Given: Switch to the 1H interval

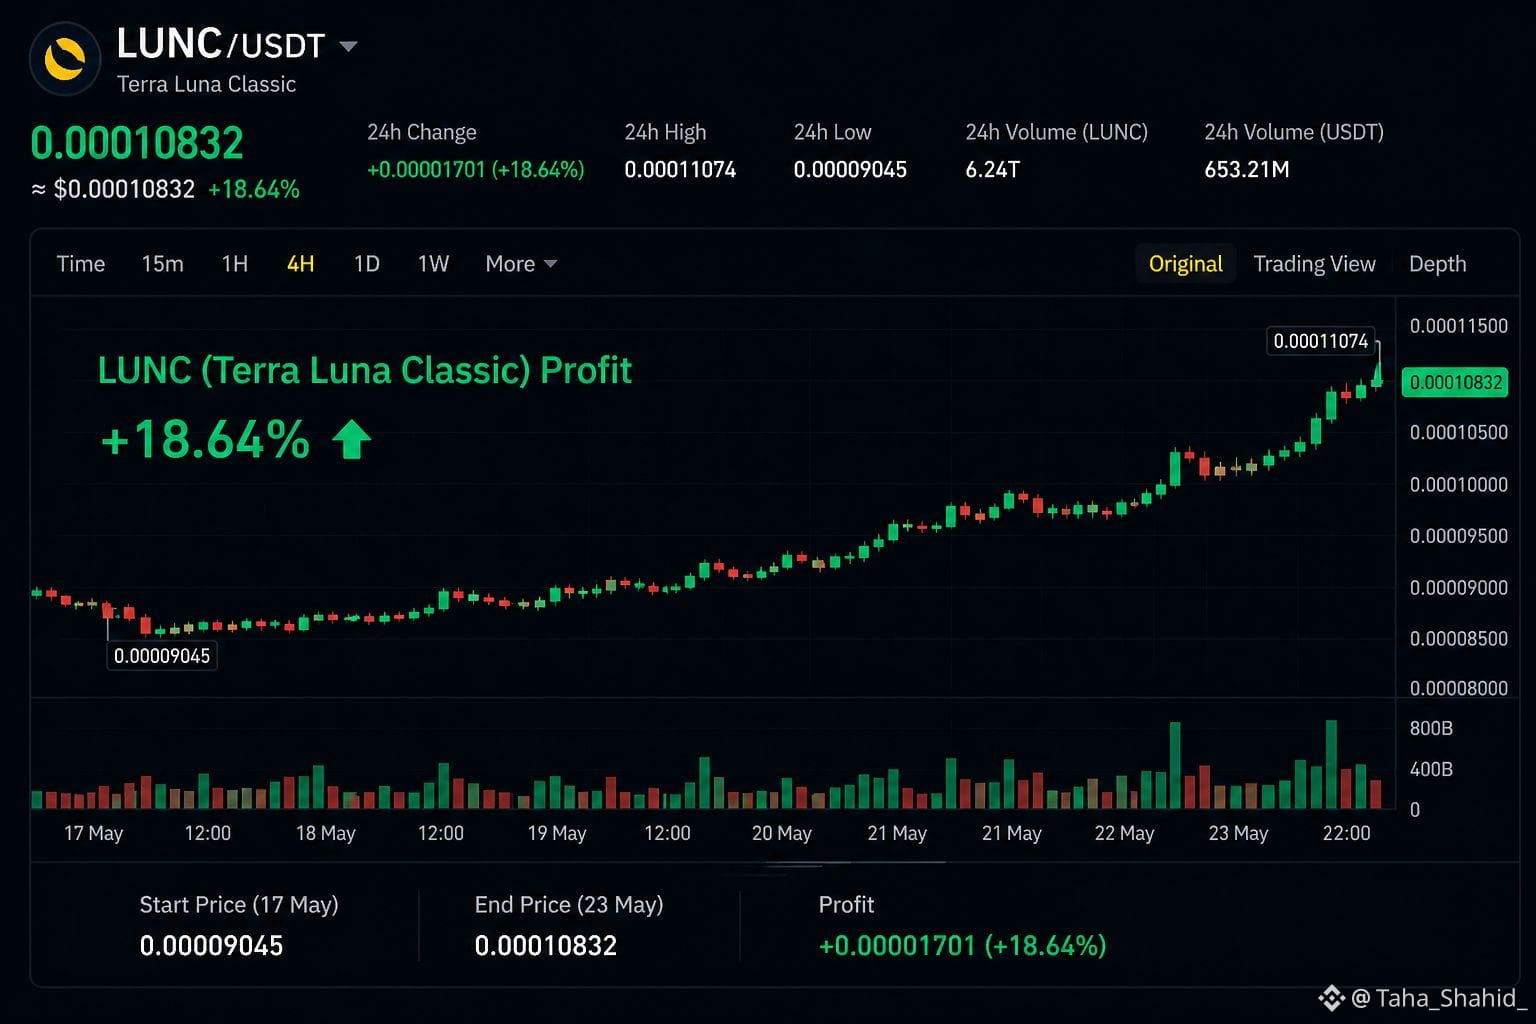Looking at the screenshot, I should pos(235,264).
